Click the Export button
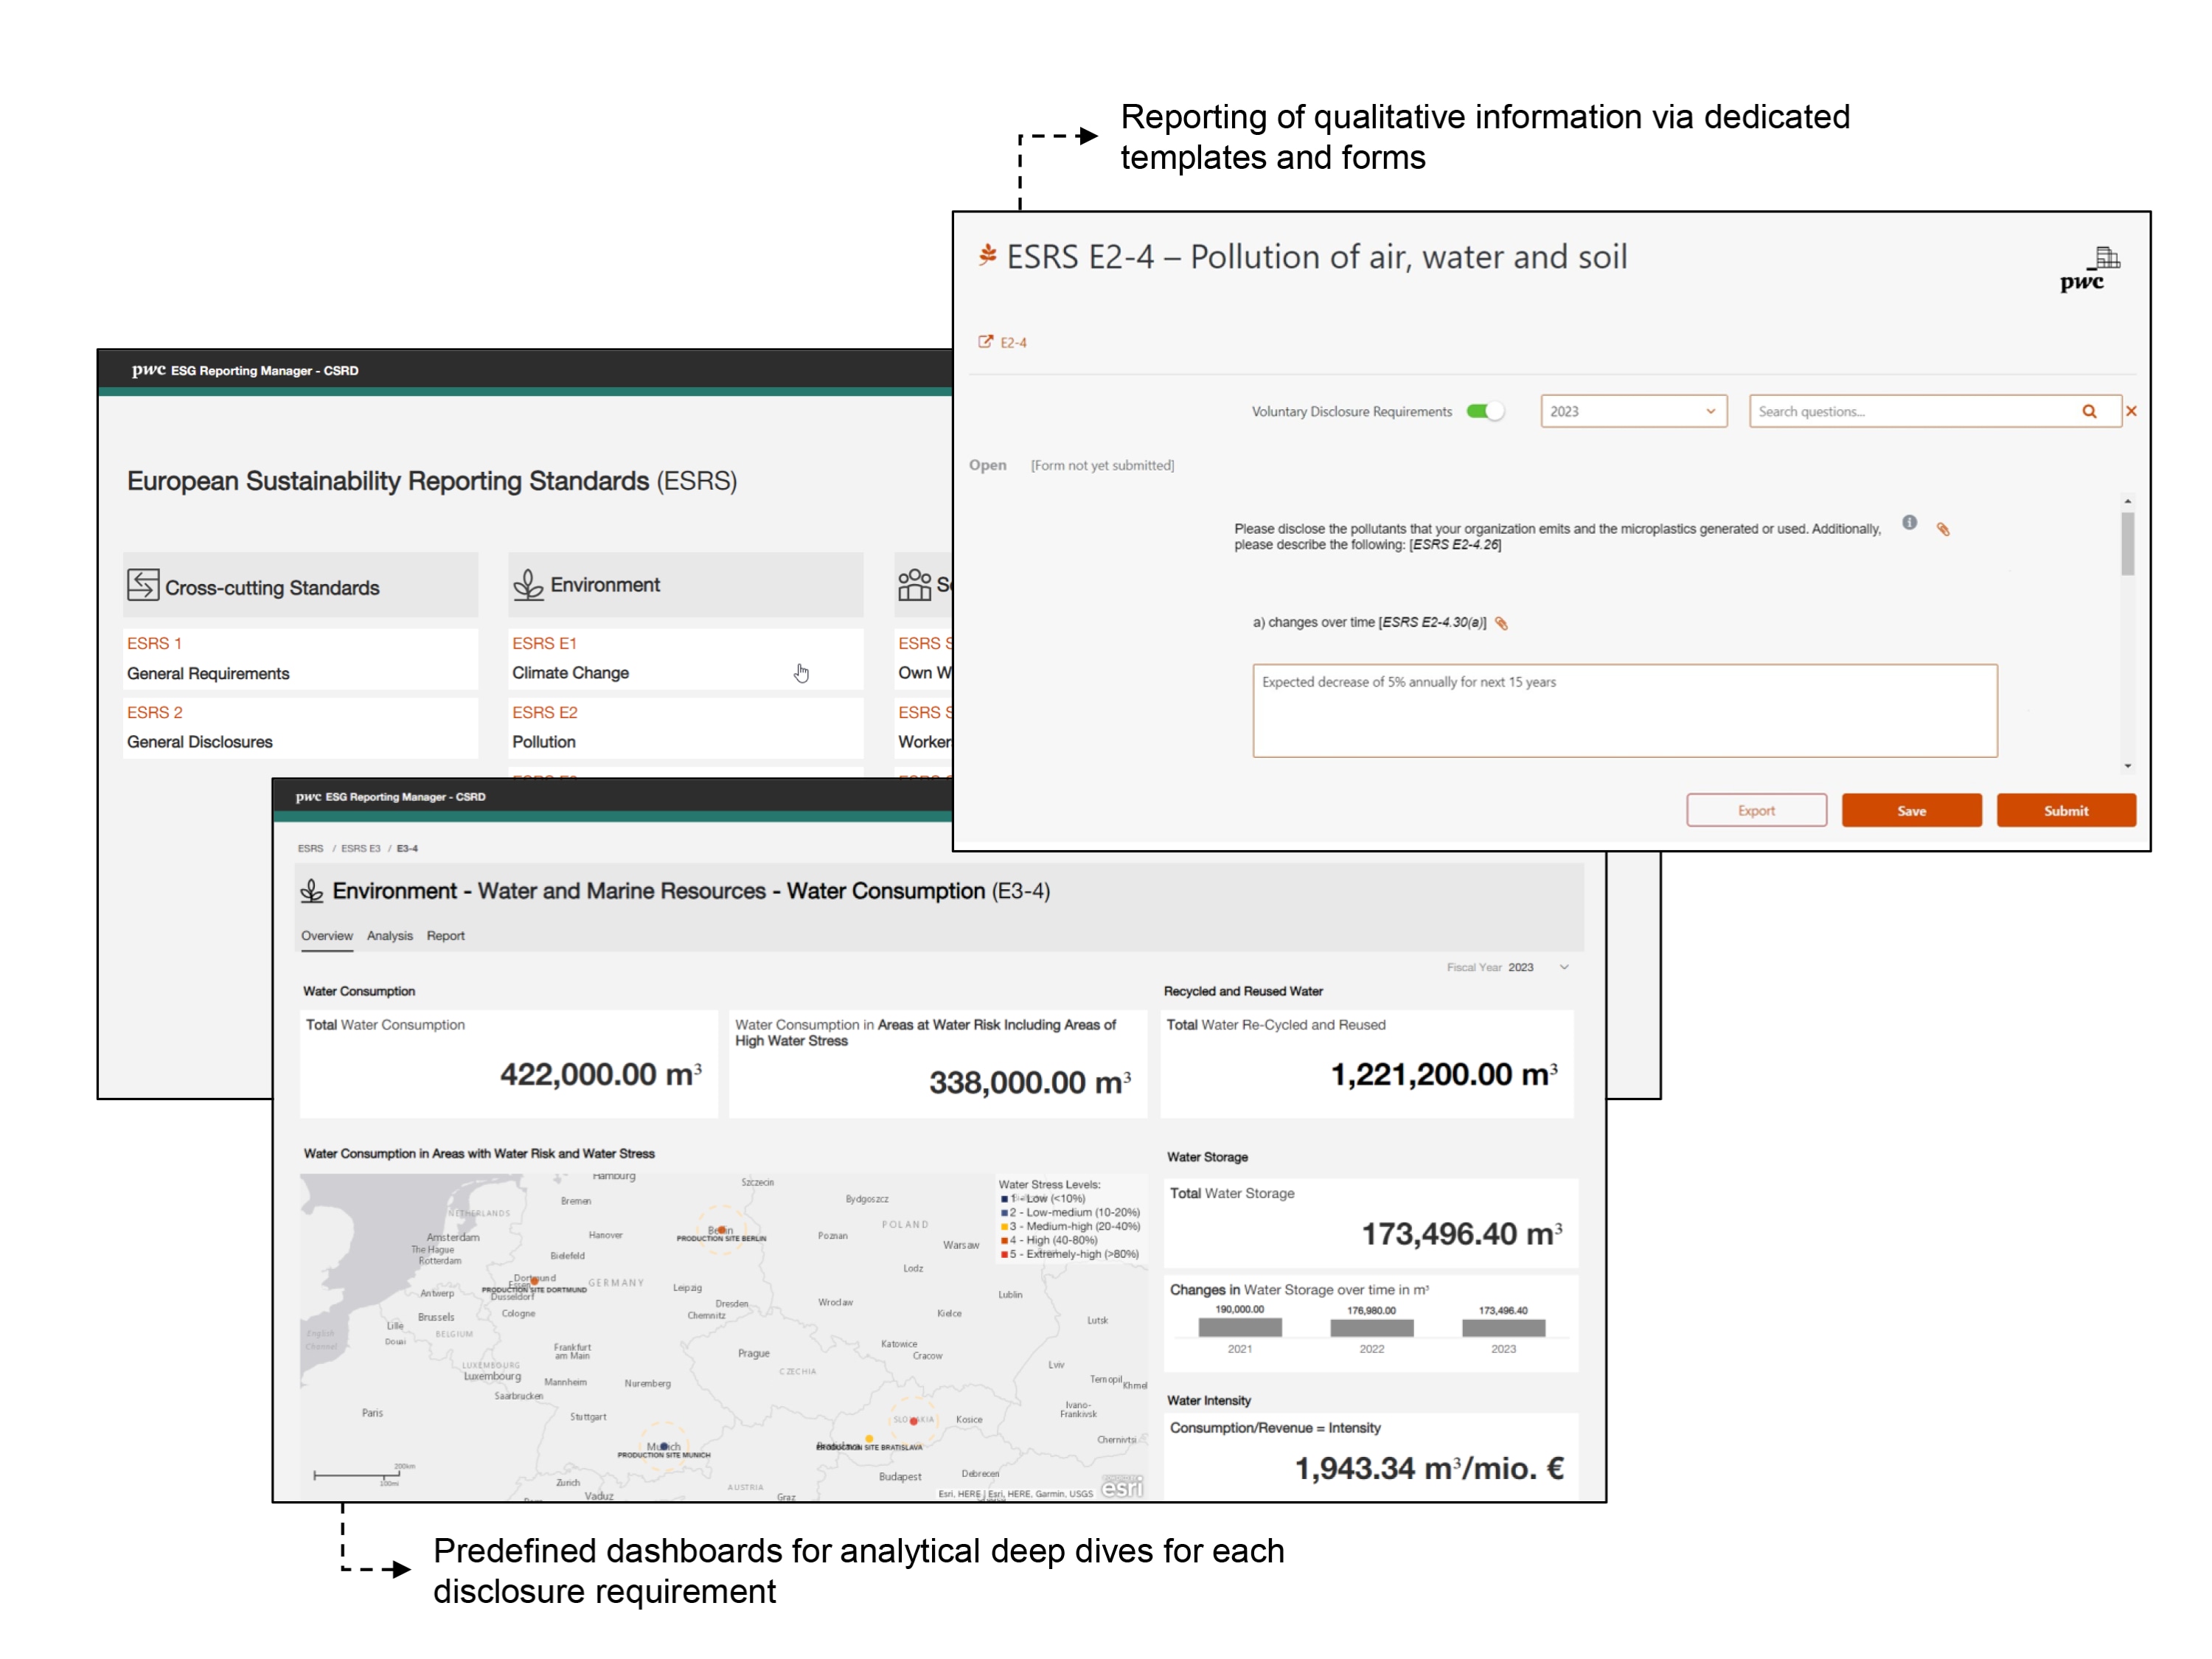The image size is (2212, 1659). (1756, 811)
